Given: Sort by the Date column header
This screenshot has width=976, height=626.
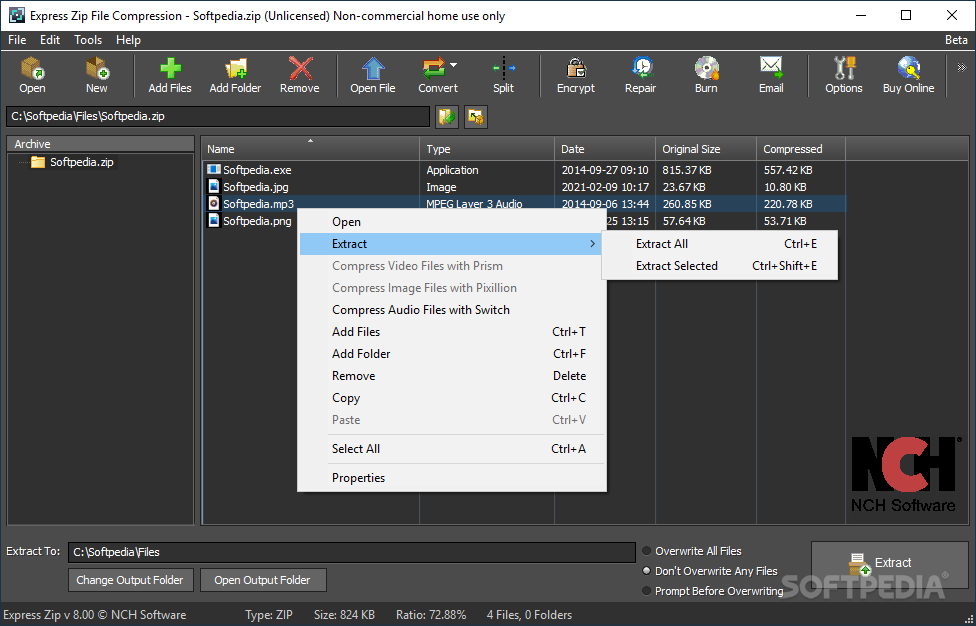Looking at the screenshot, I should tap(604, 149).
